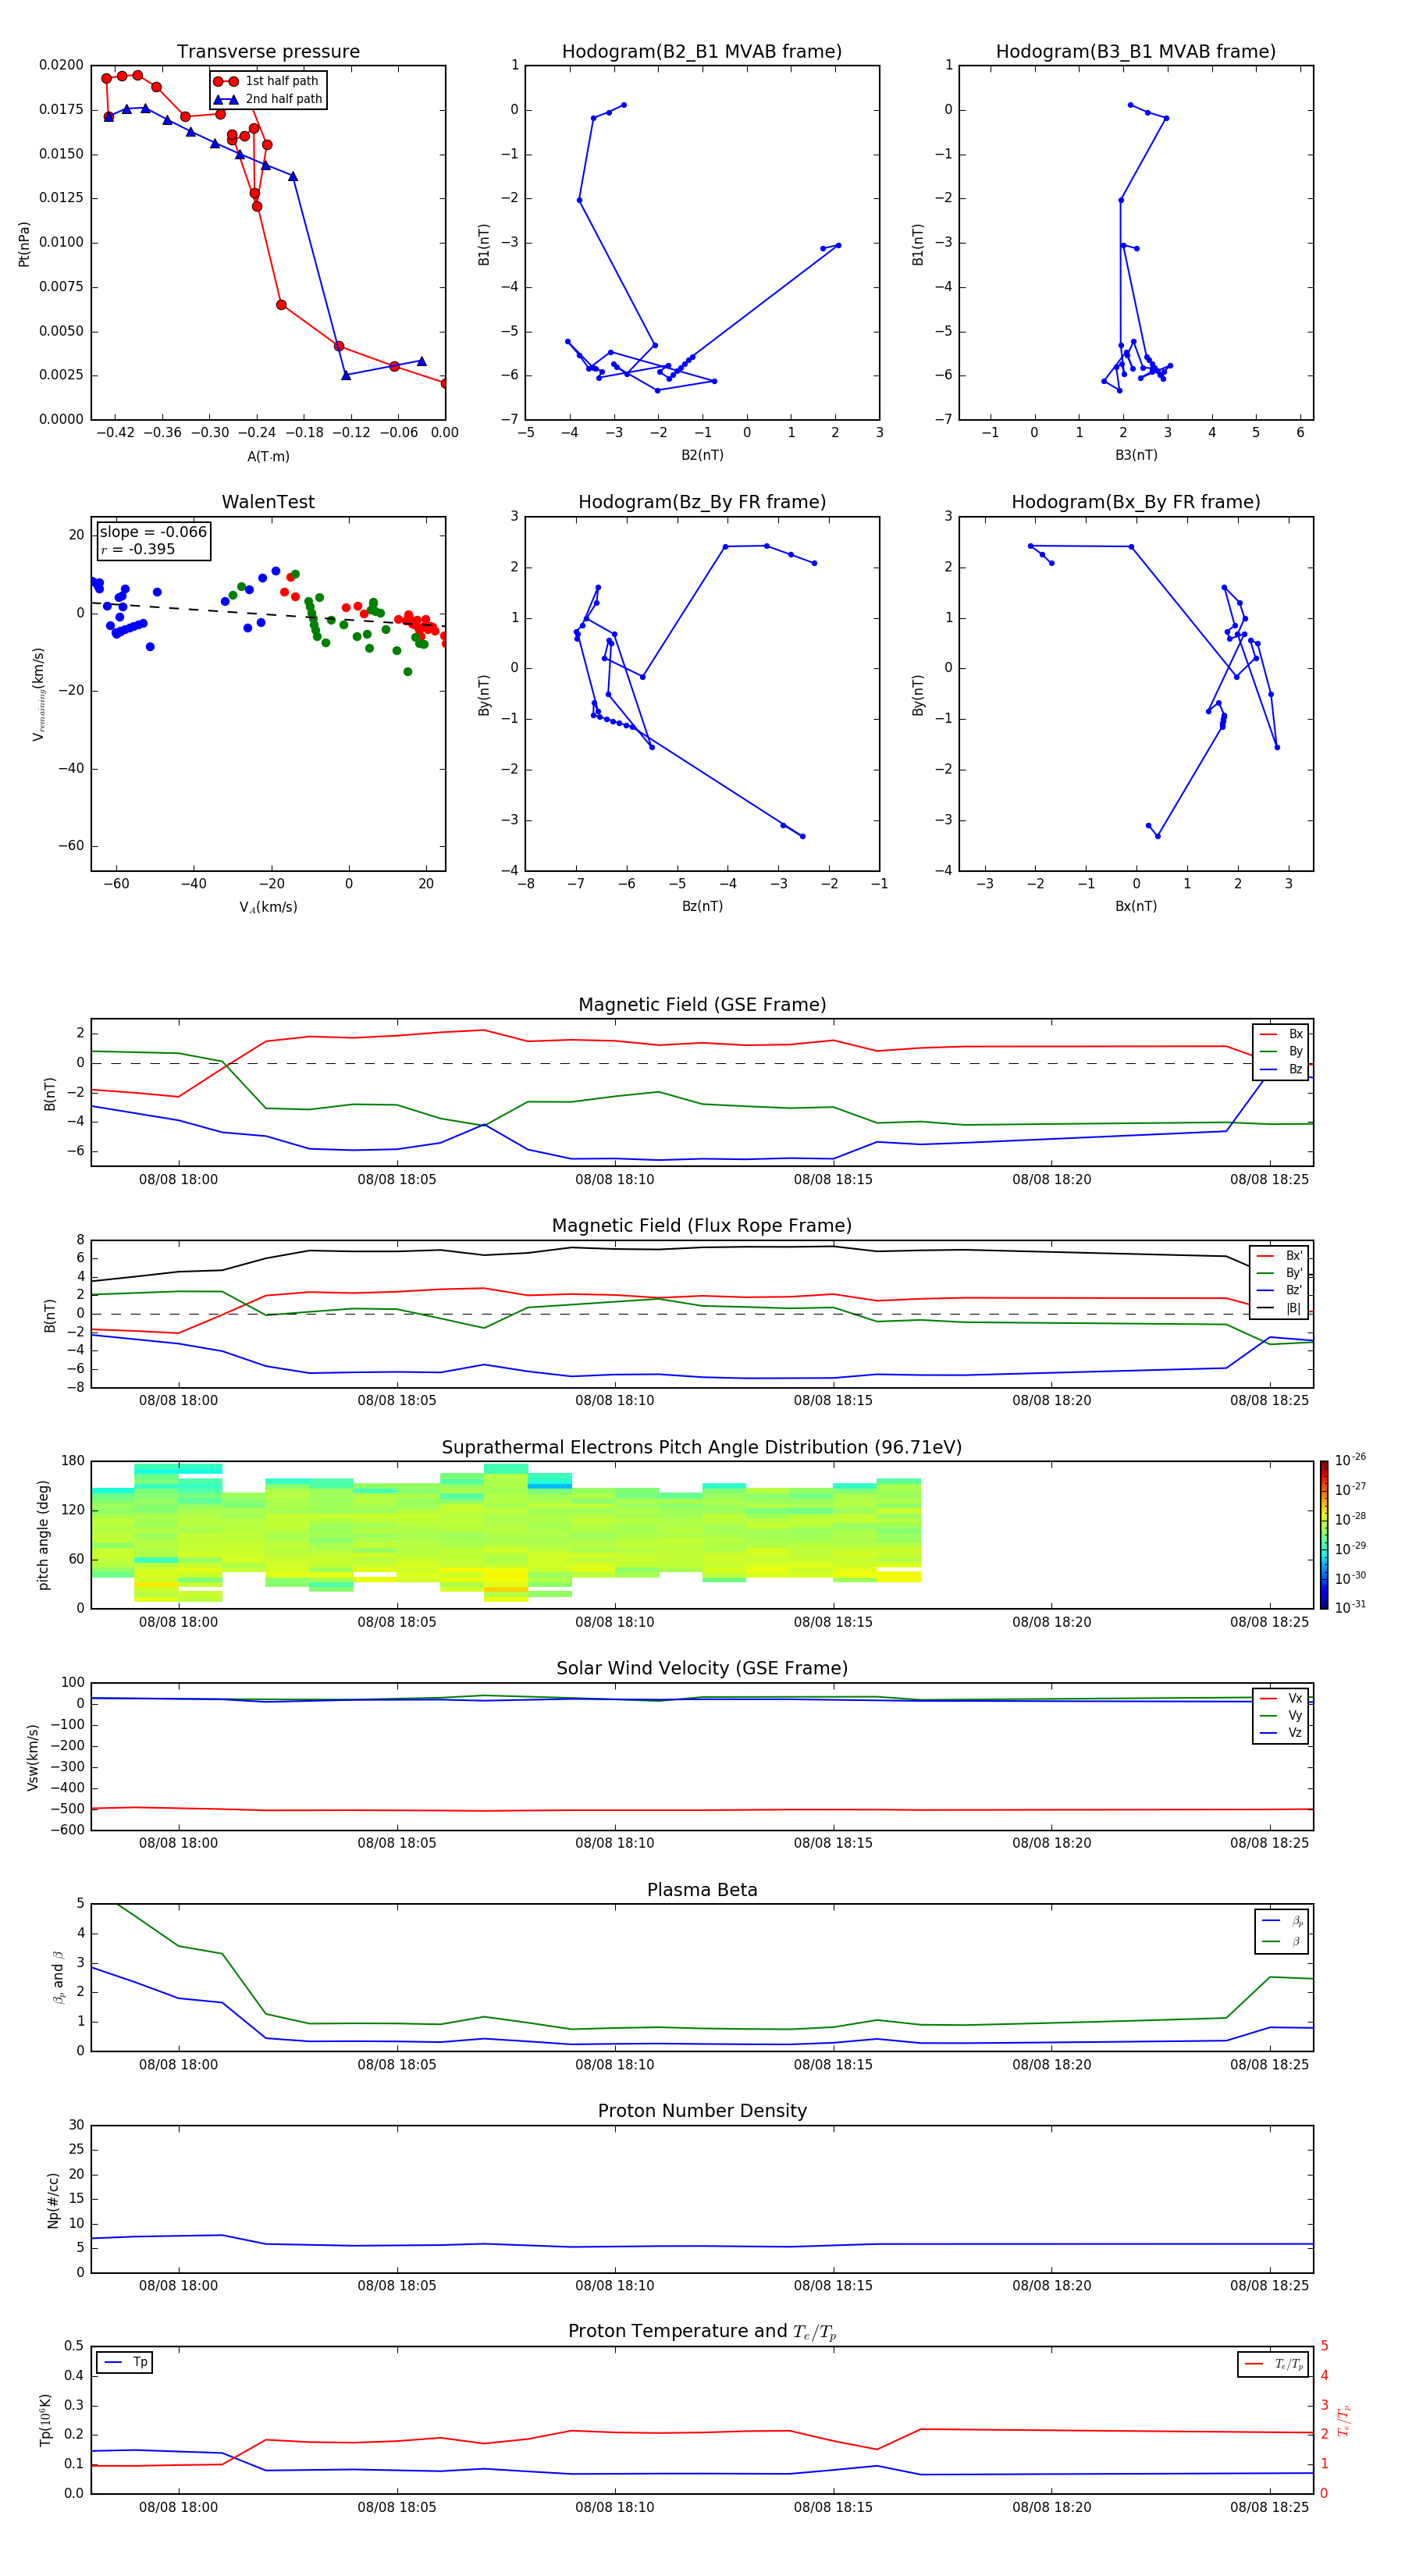Select the Bx' legend entry in Flux Rope plot
Image resolution: width=1405 pixels, height=2576 pixels.
1280,1256
